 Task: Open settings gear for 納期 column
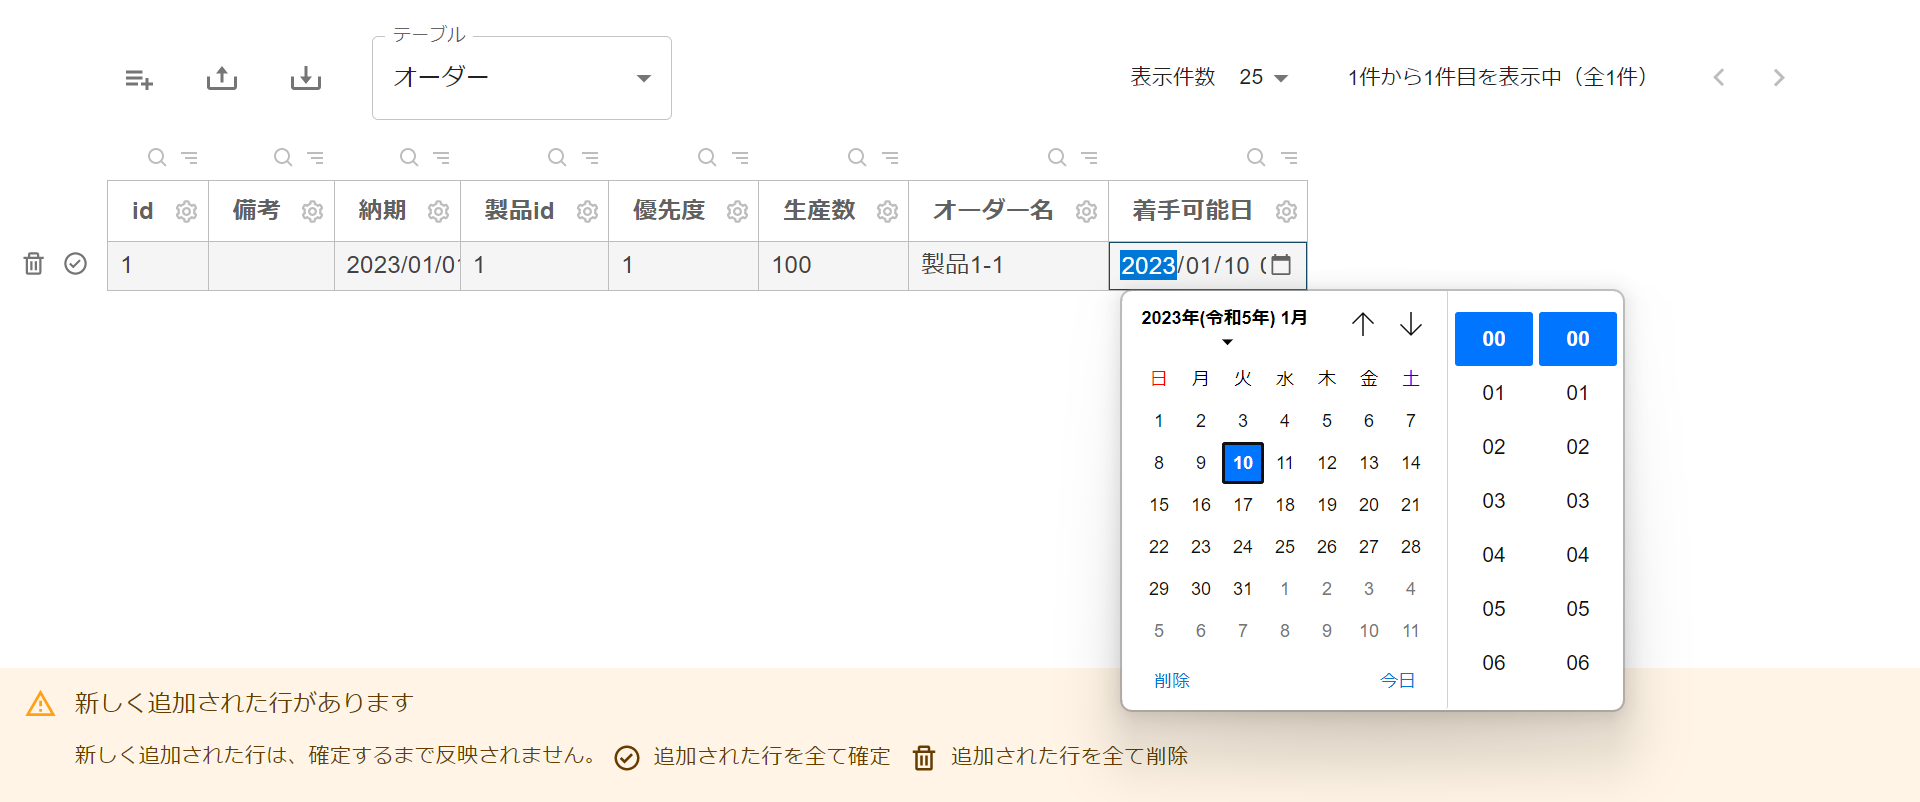tap(438, 211)
